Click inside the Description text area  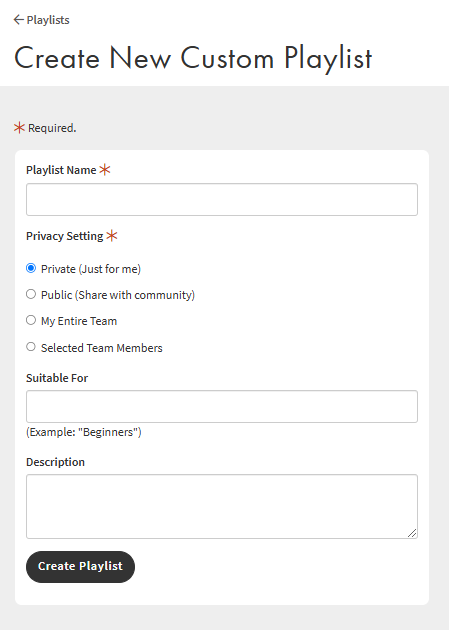click(x=222, y=506)
